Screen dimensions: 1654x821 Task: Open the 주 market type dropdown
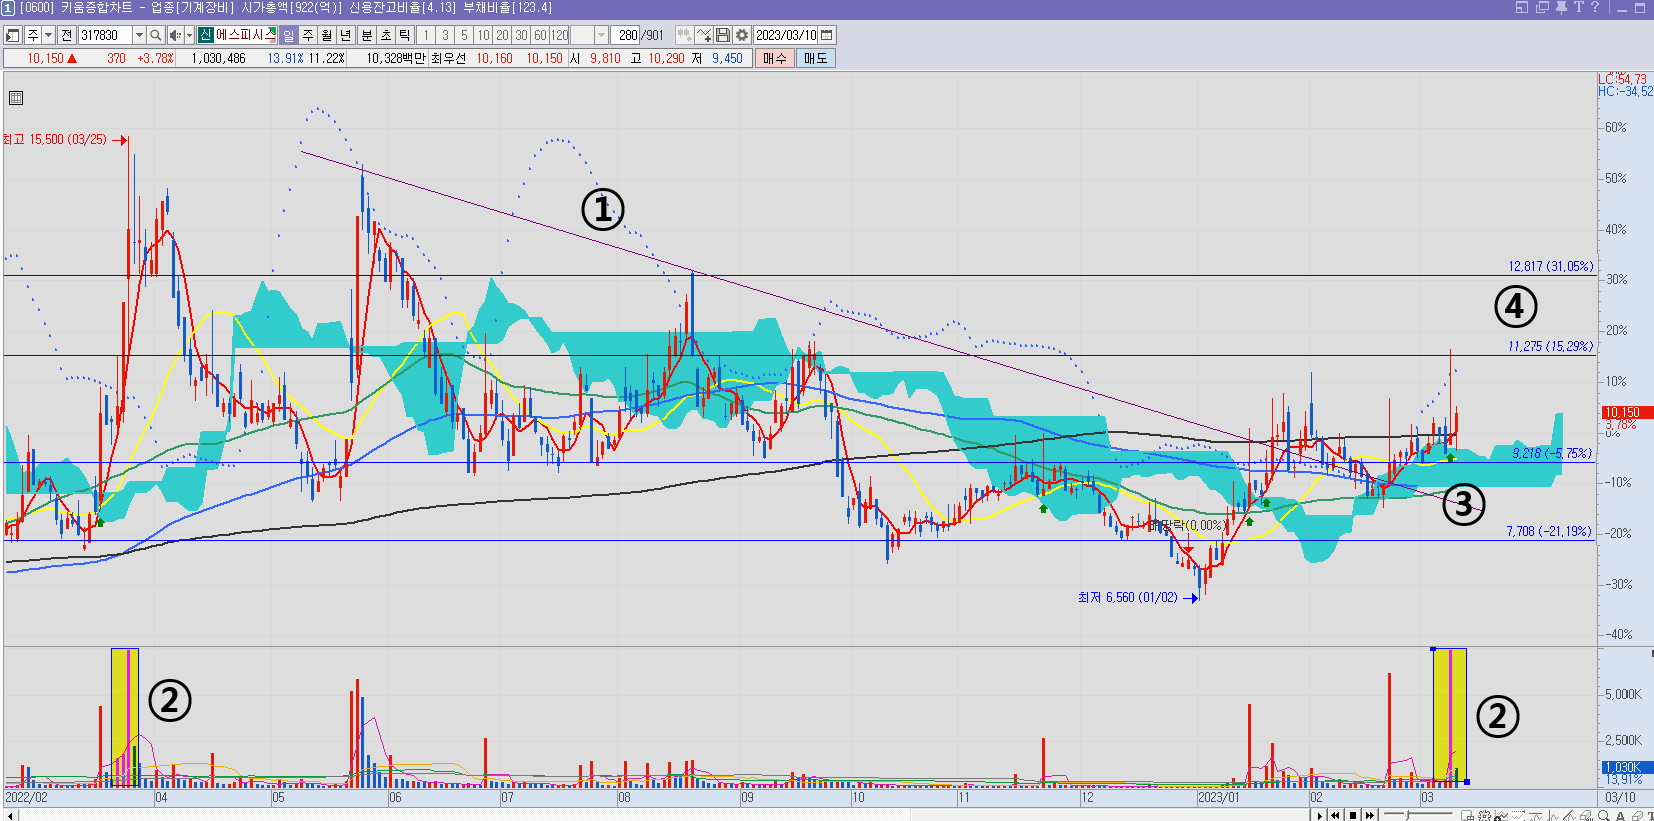pyautogui.click(x=48, y=35)
